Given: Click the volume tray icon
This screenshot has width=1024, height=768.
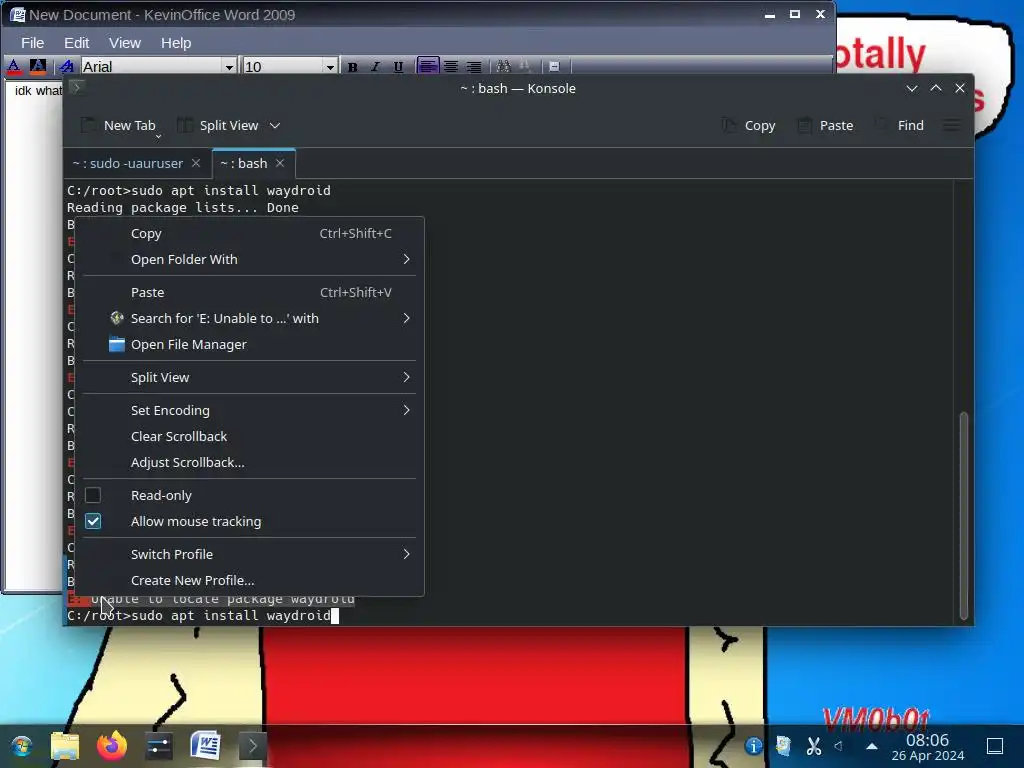Looking at the screenshot, I should tap(839, 746).
